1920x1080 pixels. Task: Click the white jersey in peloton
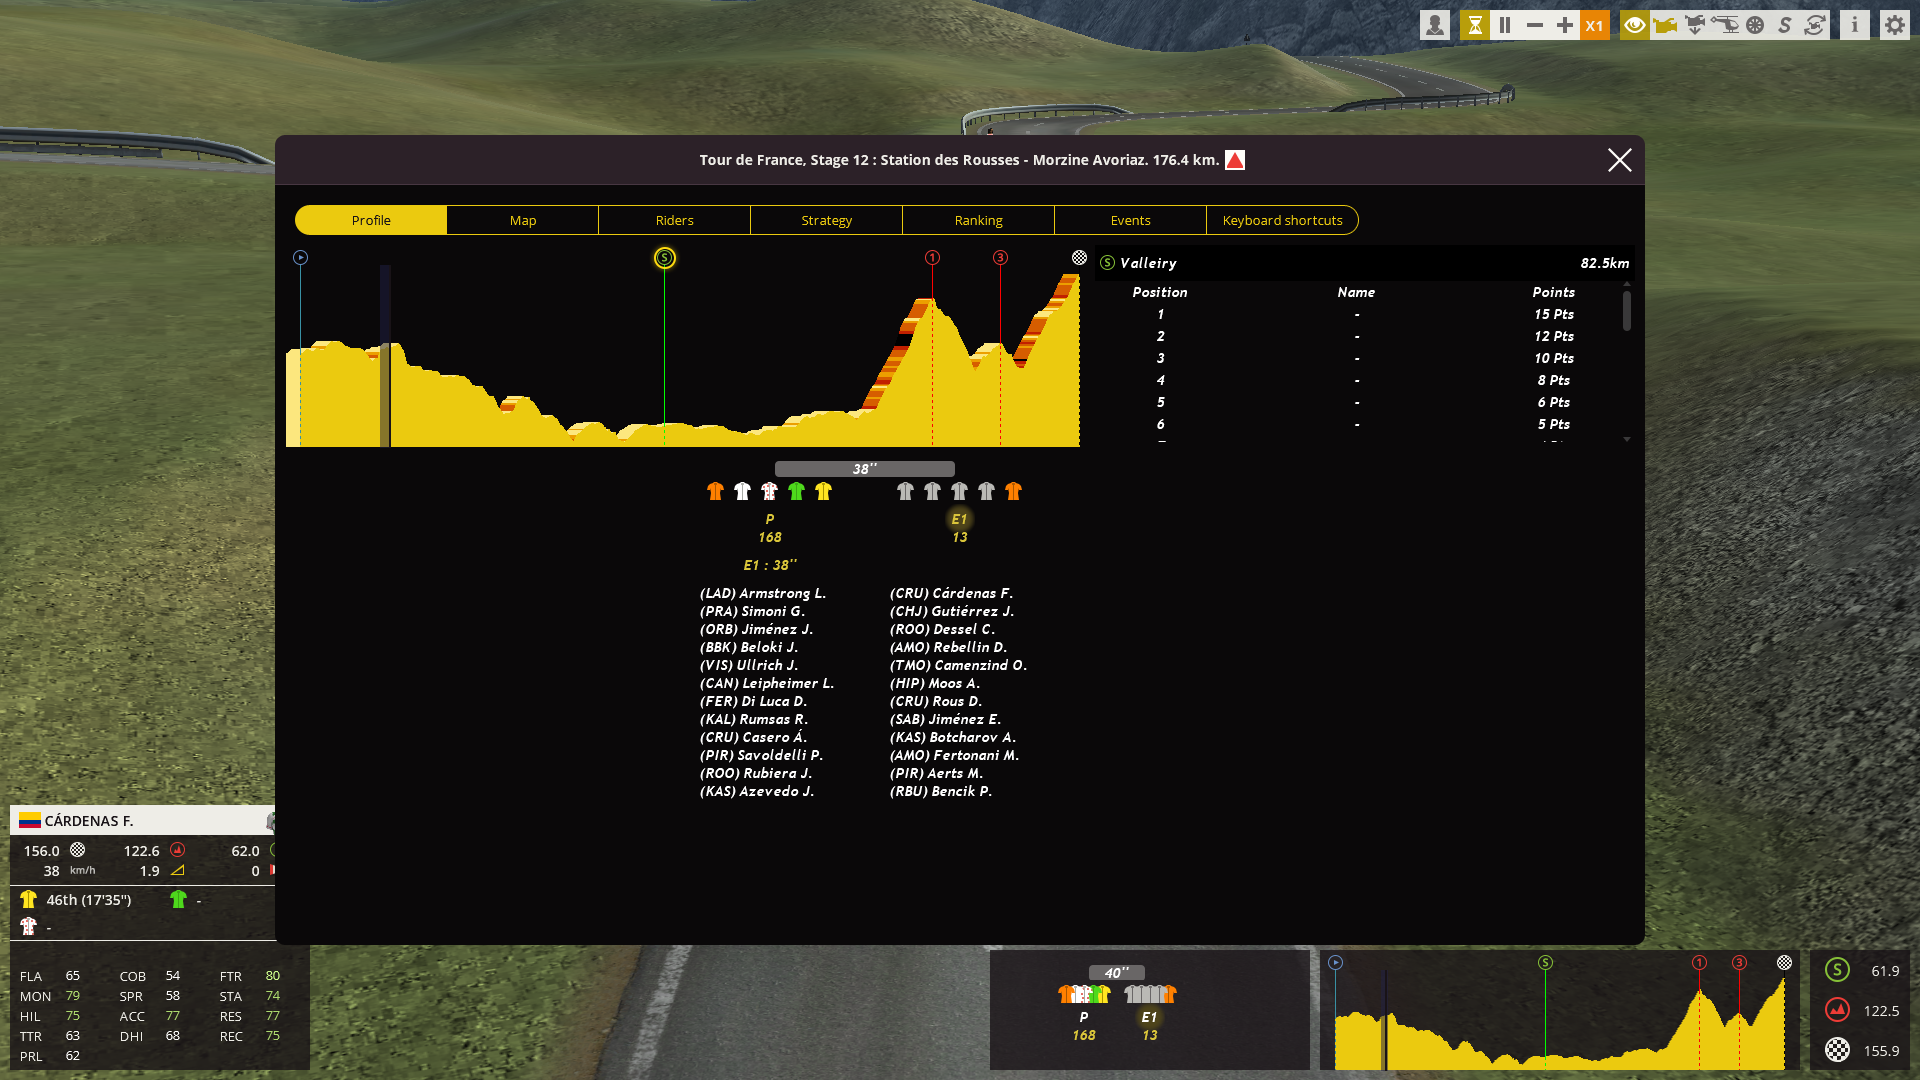point(742,491)
